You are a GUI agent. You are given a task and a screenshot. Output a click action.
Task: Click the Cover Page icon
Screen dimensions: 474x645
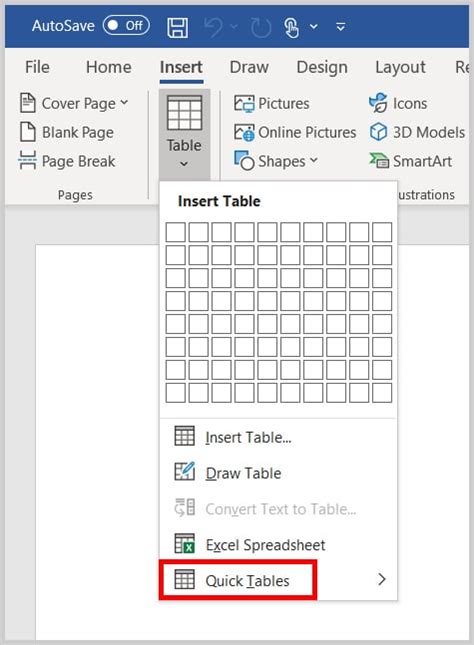[28, 103]
